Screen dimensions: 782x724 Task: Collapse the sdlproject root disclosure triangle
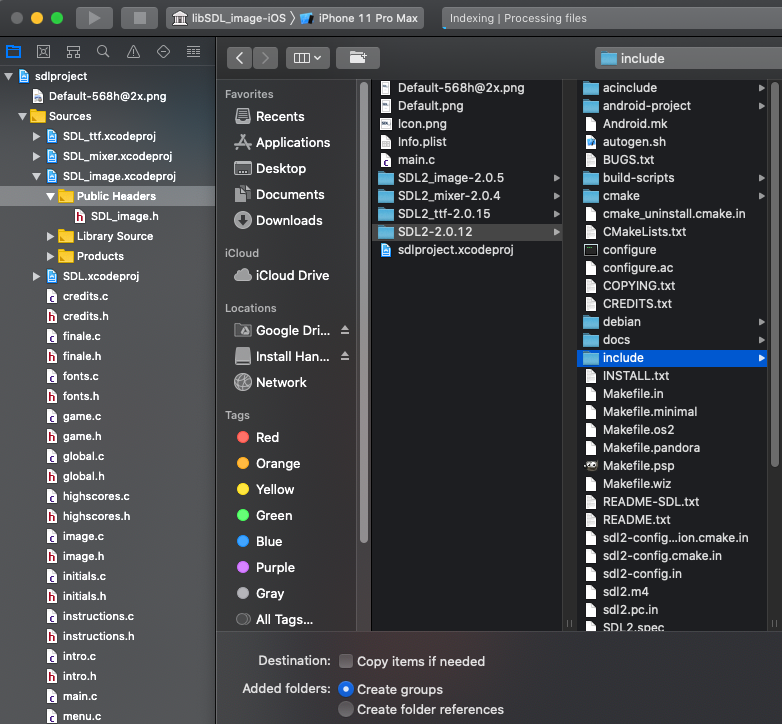8,76
